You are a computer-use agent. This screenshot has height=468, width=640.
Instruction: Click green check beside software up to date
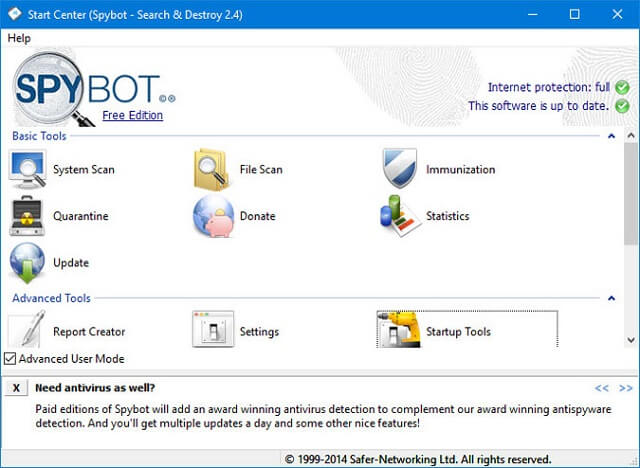point(622,106)
